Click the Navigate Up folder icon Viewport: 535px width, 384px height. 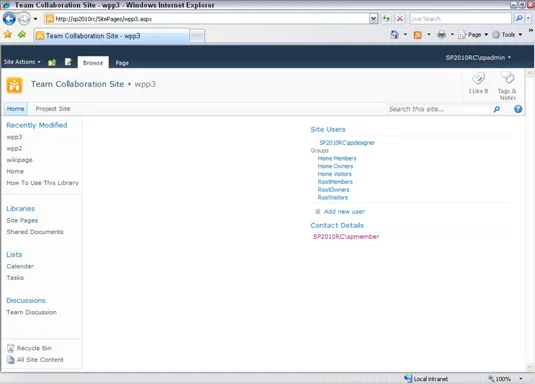[52, 62]
